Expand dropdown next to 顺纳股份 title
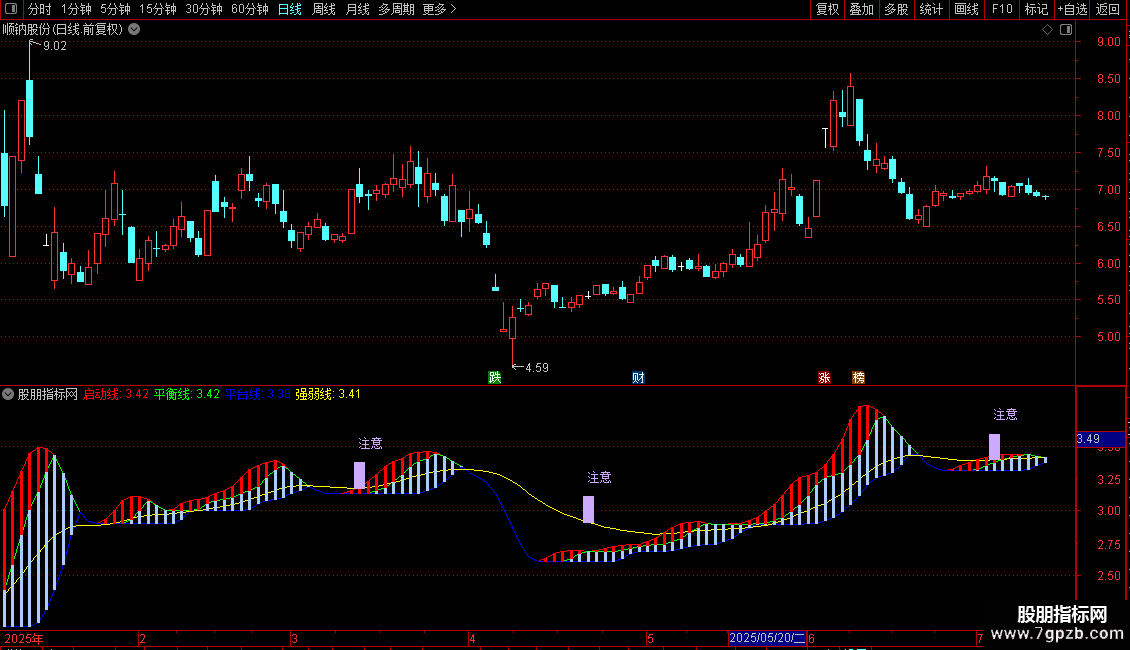Image resolution: width=1130 pixels, height=650 pixels. click(x=134, y=30)
